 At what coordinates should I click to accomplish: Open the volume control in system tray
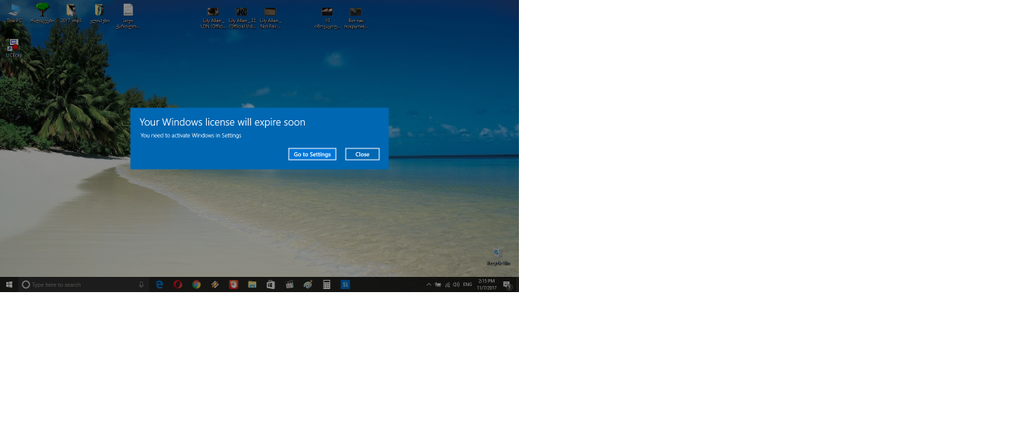(456, 285)
